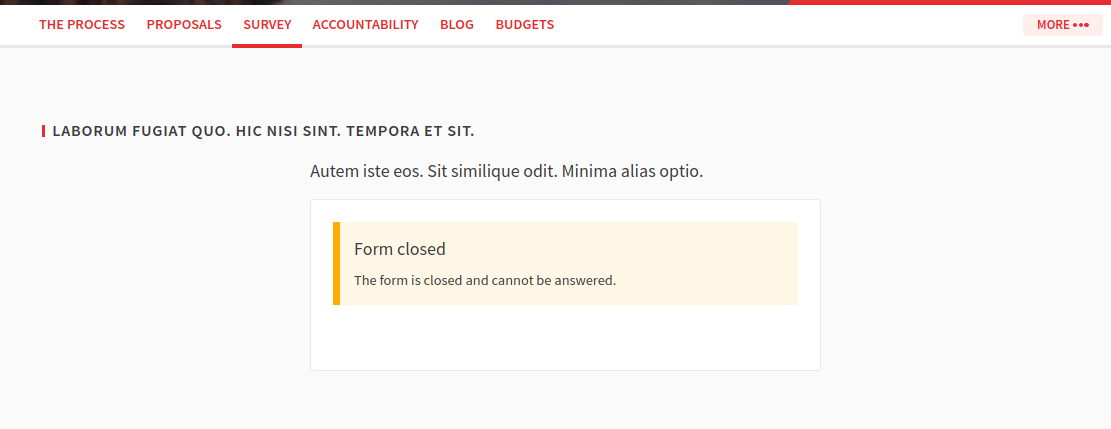
Task: Click the orange bar on the callout
Action: (336, 263)
